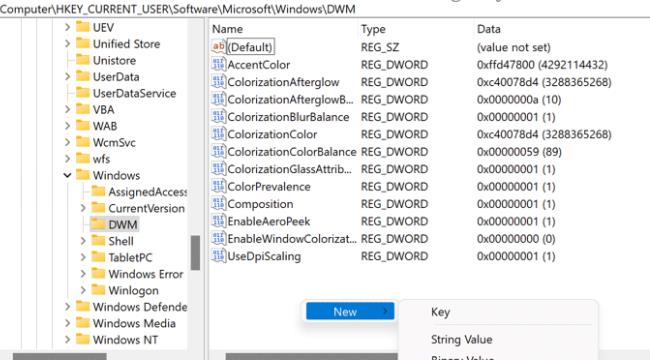The height and width of the screenshot is (360, 650).
Task: Click the Shell folder icon
Action: coord(98,241)
